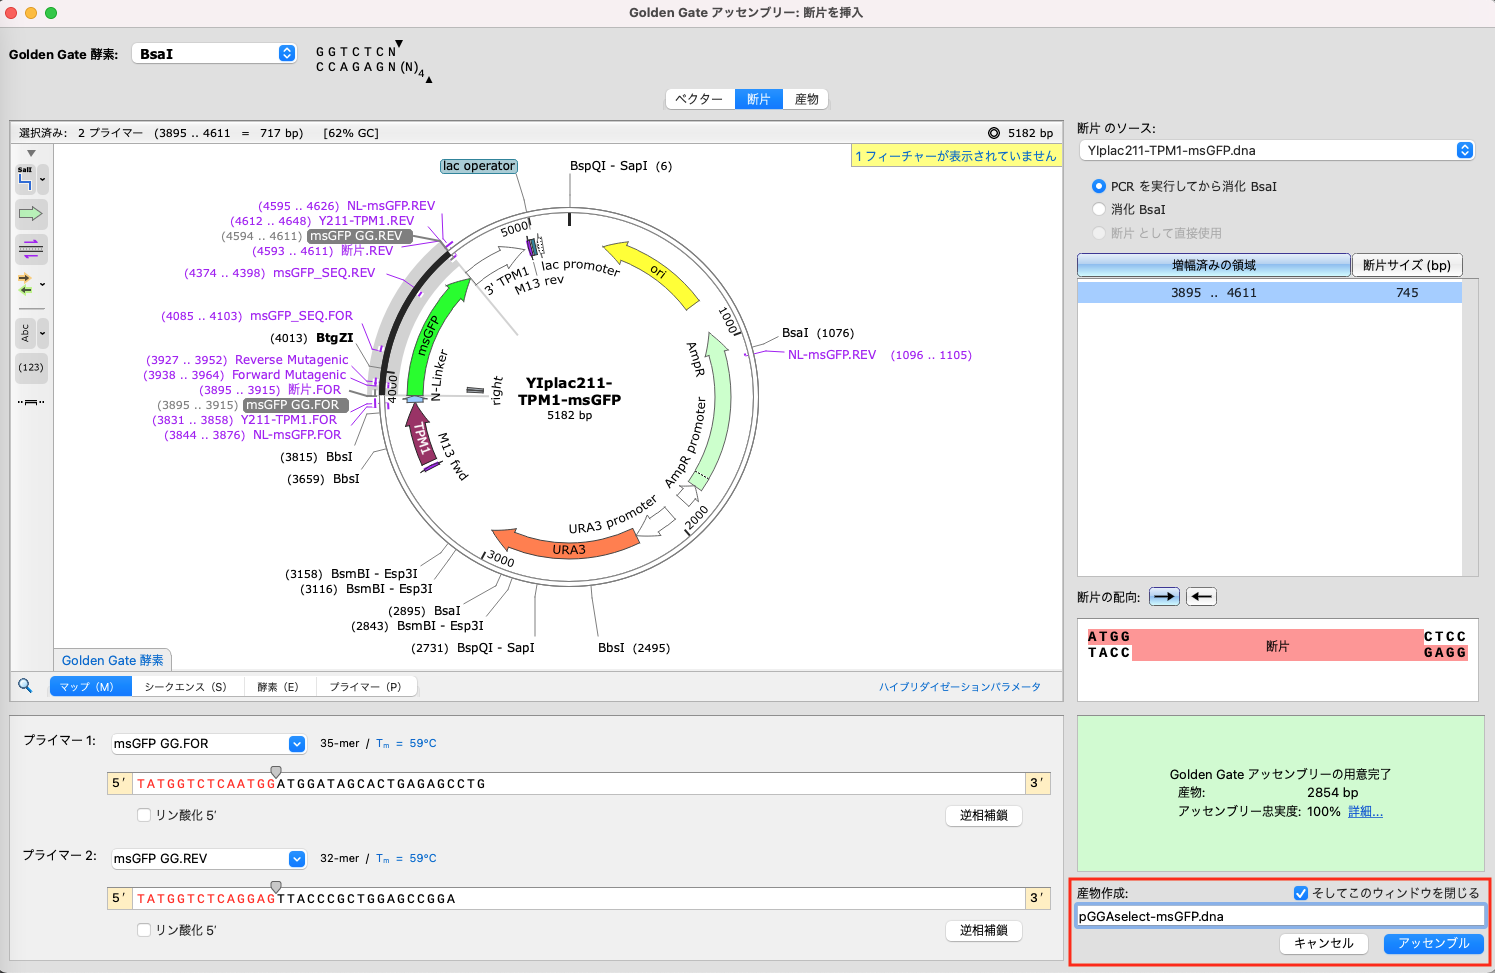Screen dimensions: 1495x973
Task: Toggle the purple primers display icon
Action: [x=31, y=248]
